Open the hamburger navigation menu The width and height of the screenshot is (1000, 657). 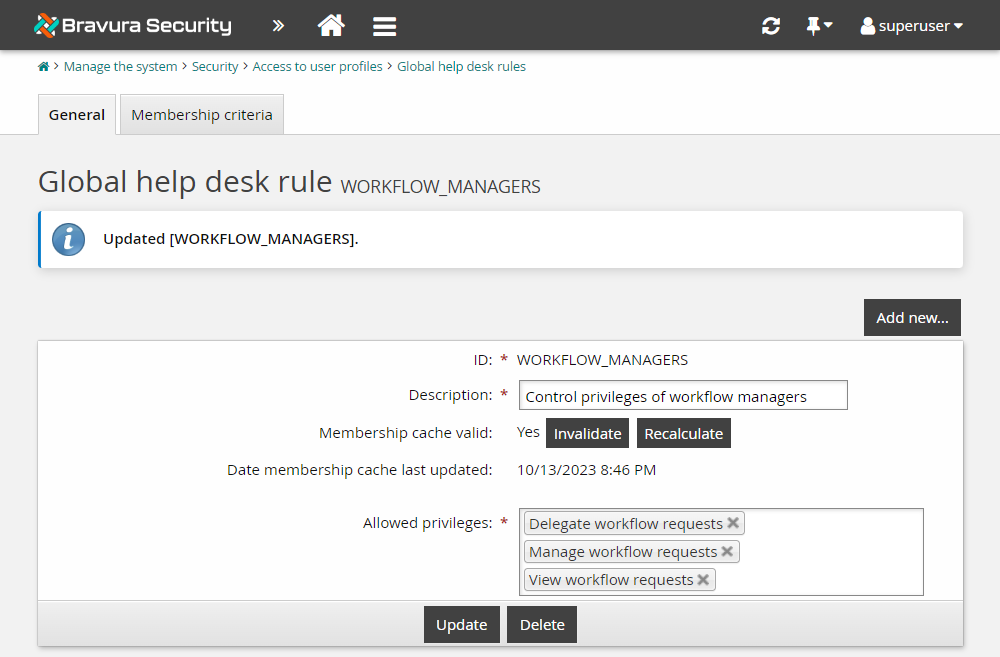384,25
